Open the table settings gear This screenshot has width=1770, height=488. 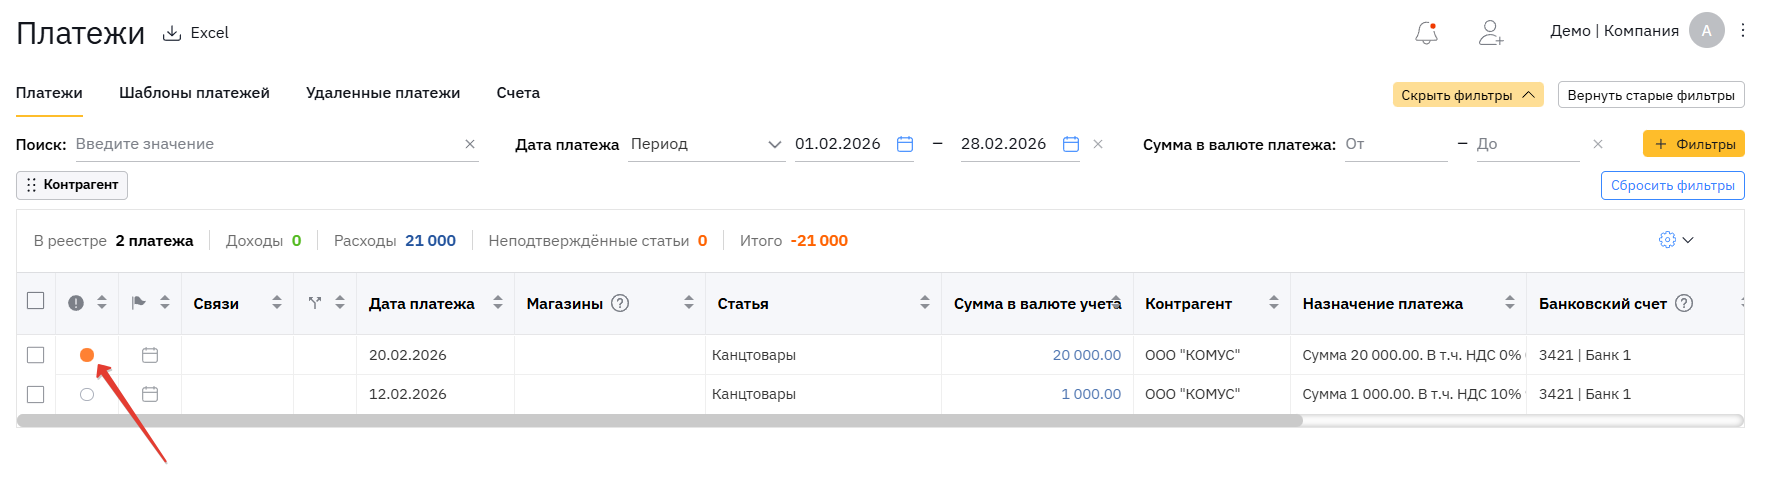pyautogui.click(x=1667, y=240)
